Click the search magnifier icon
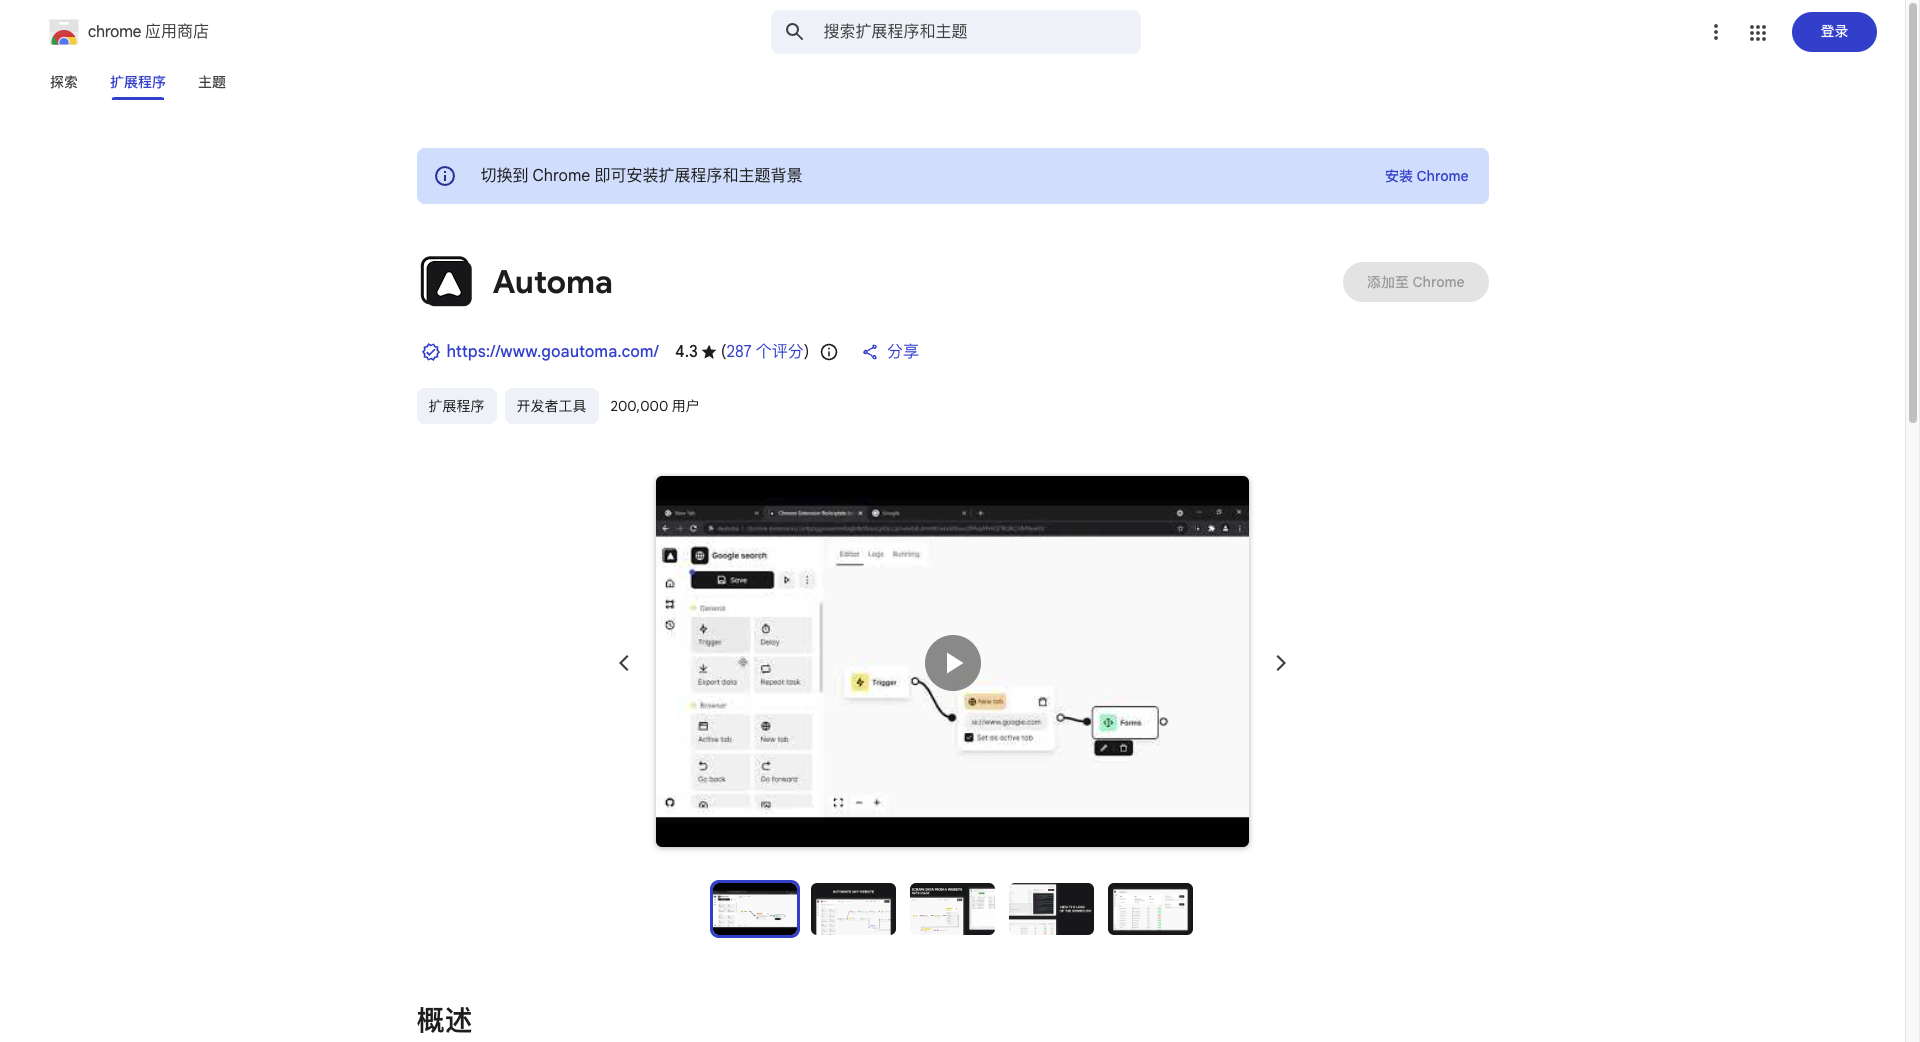Image resolution: width=1920 pixels, height=1042 pixels. click(x=795, y=32)
